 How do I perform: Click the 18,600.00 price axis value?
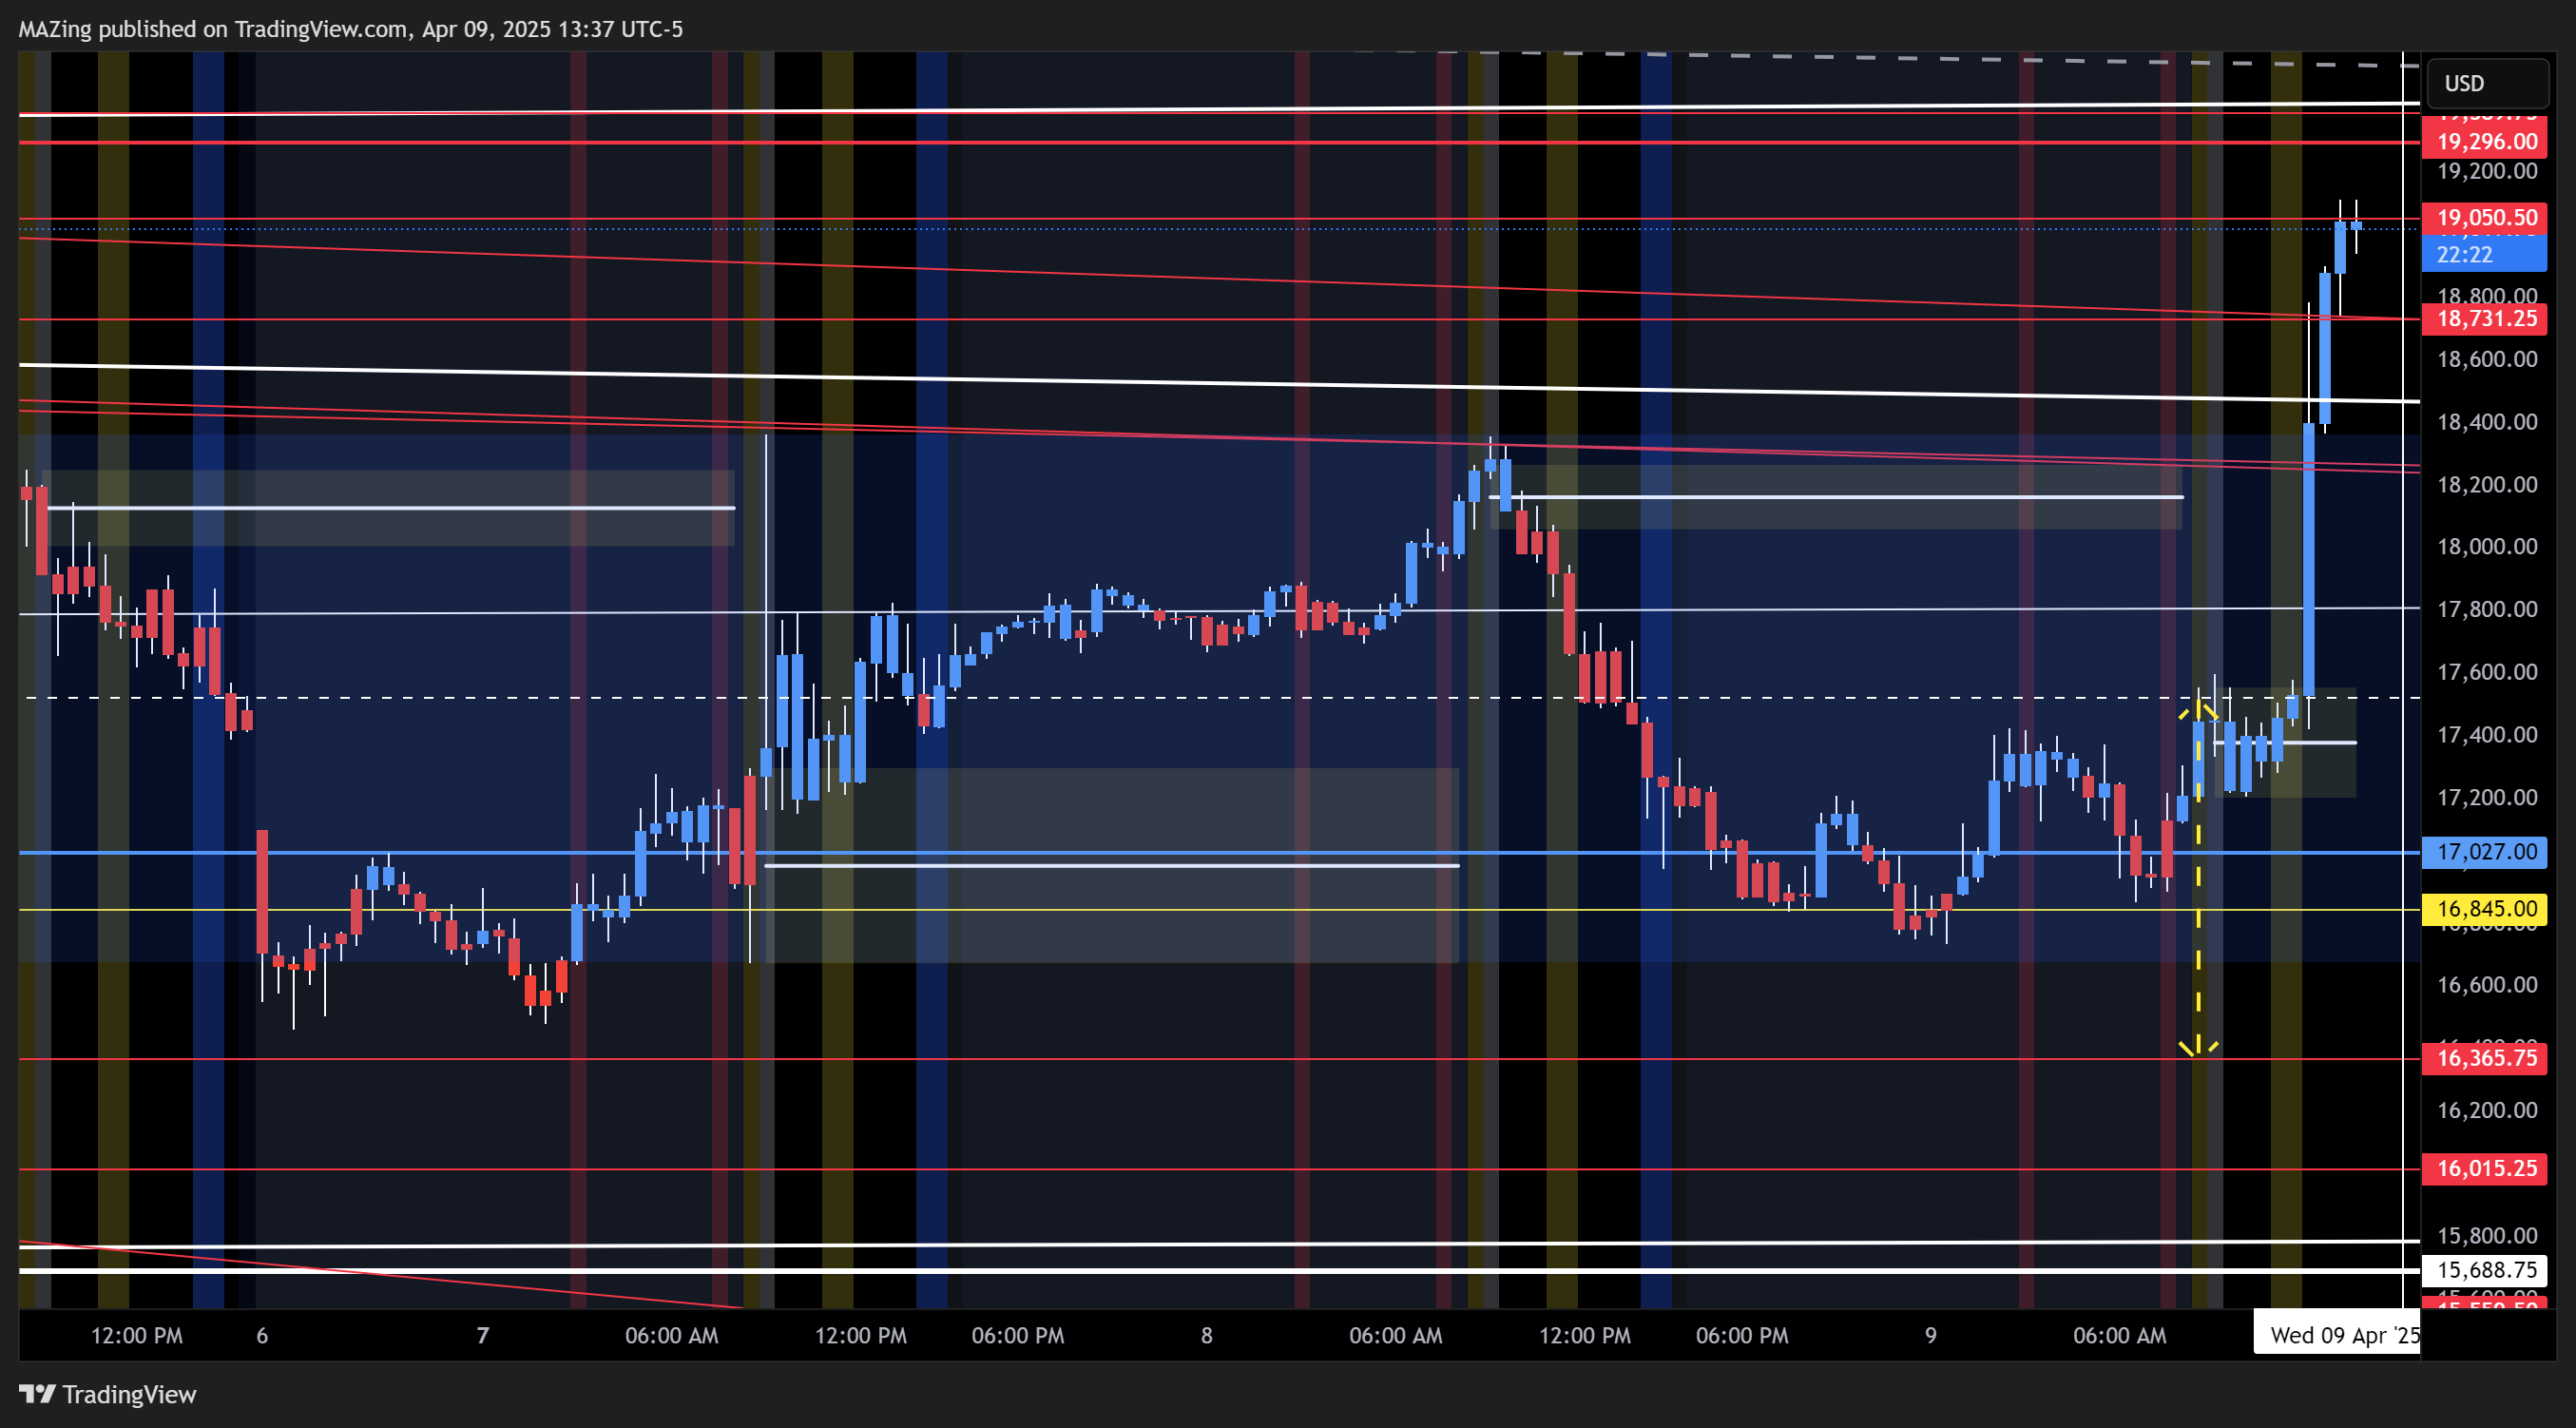[x=2487, y=359]
